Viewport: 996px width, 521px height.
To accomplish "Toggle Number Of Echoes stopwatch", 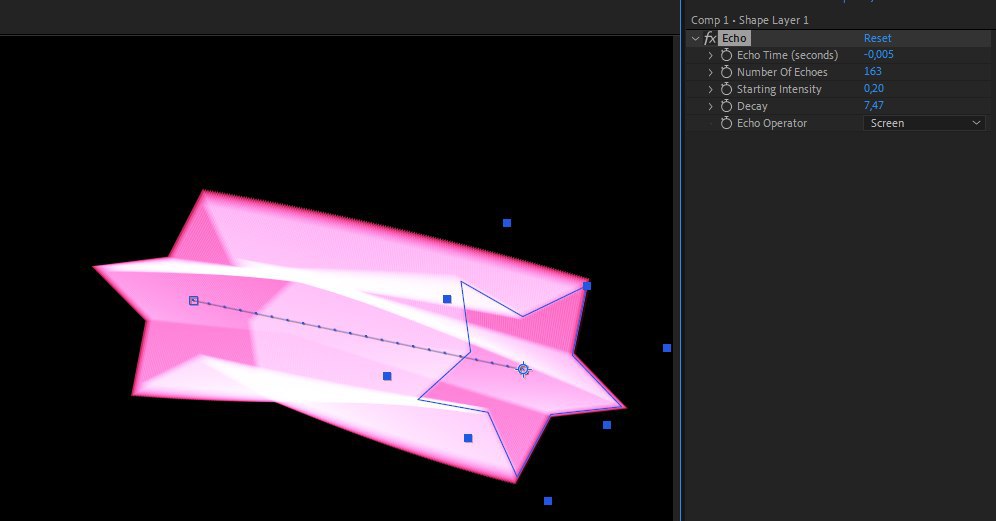I will point(727,72).
